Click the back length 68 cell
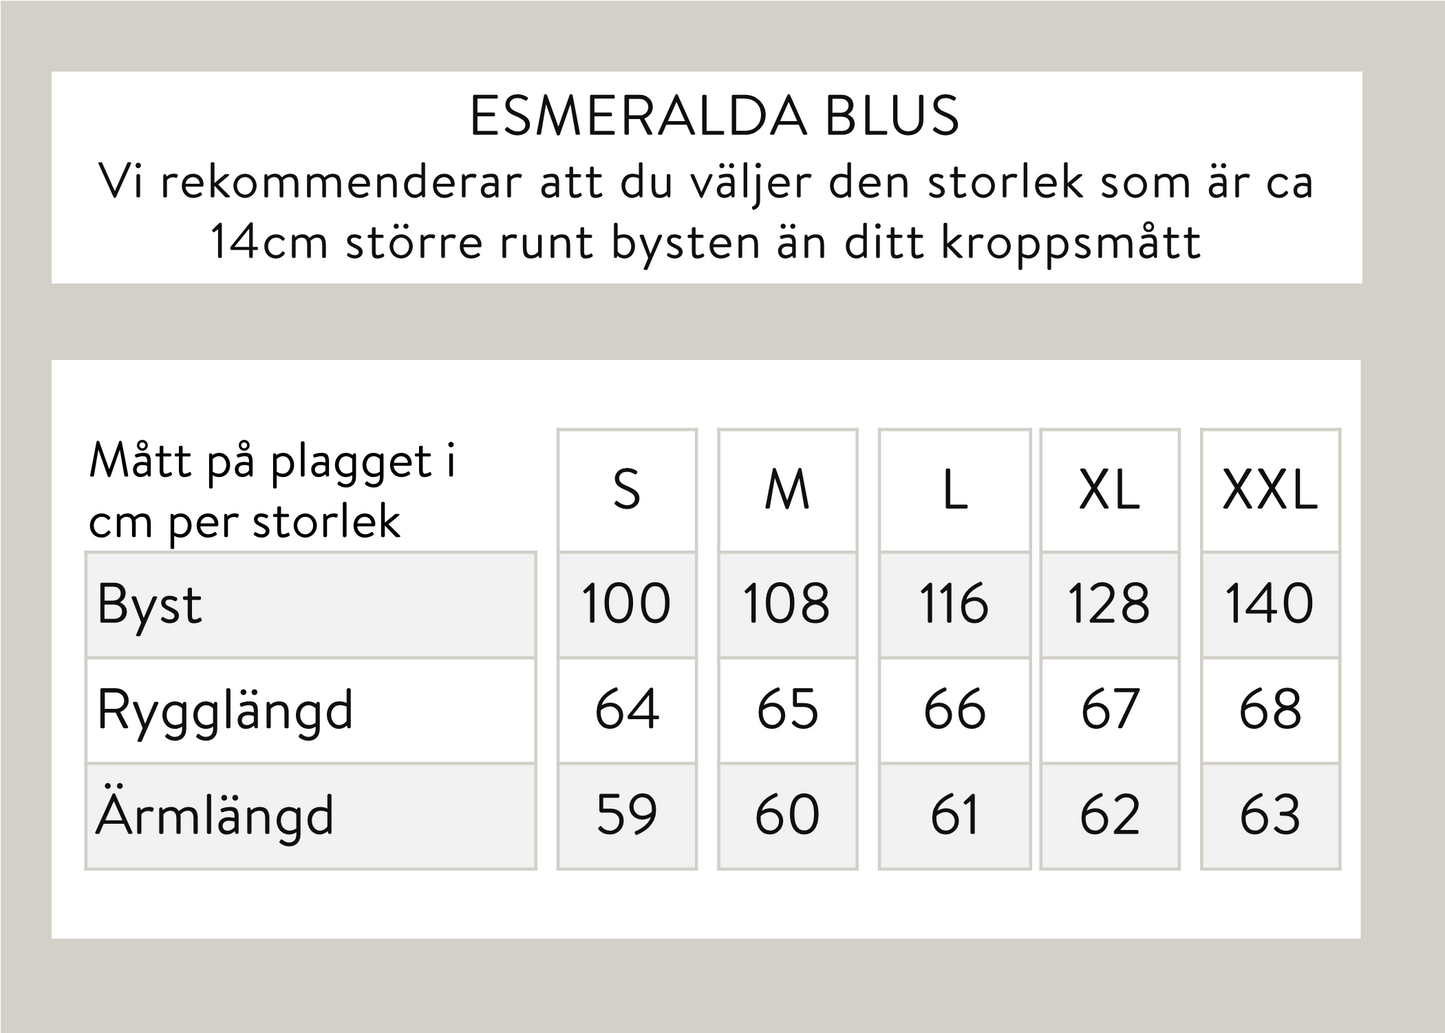 1270,710
